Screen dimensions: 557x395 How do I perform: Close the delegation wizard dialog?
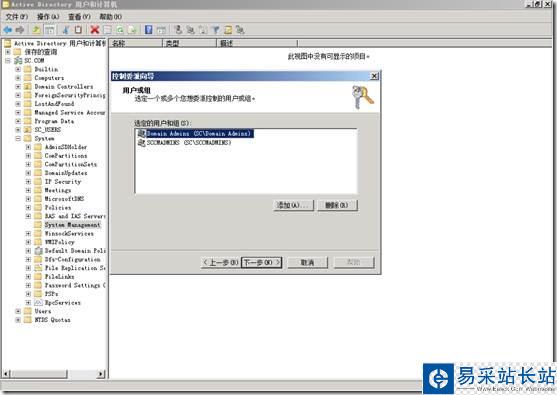coord(374,76)
